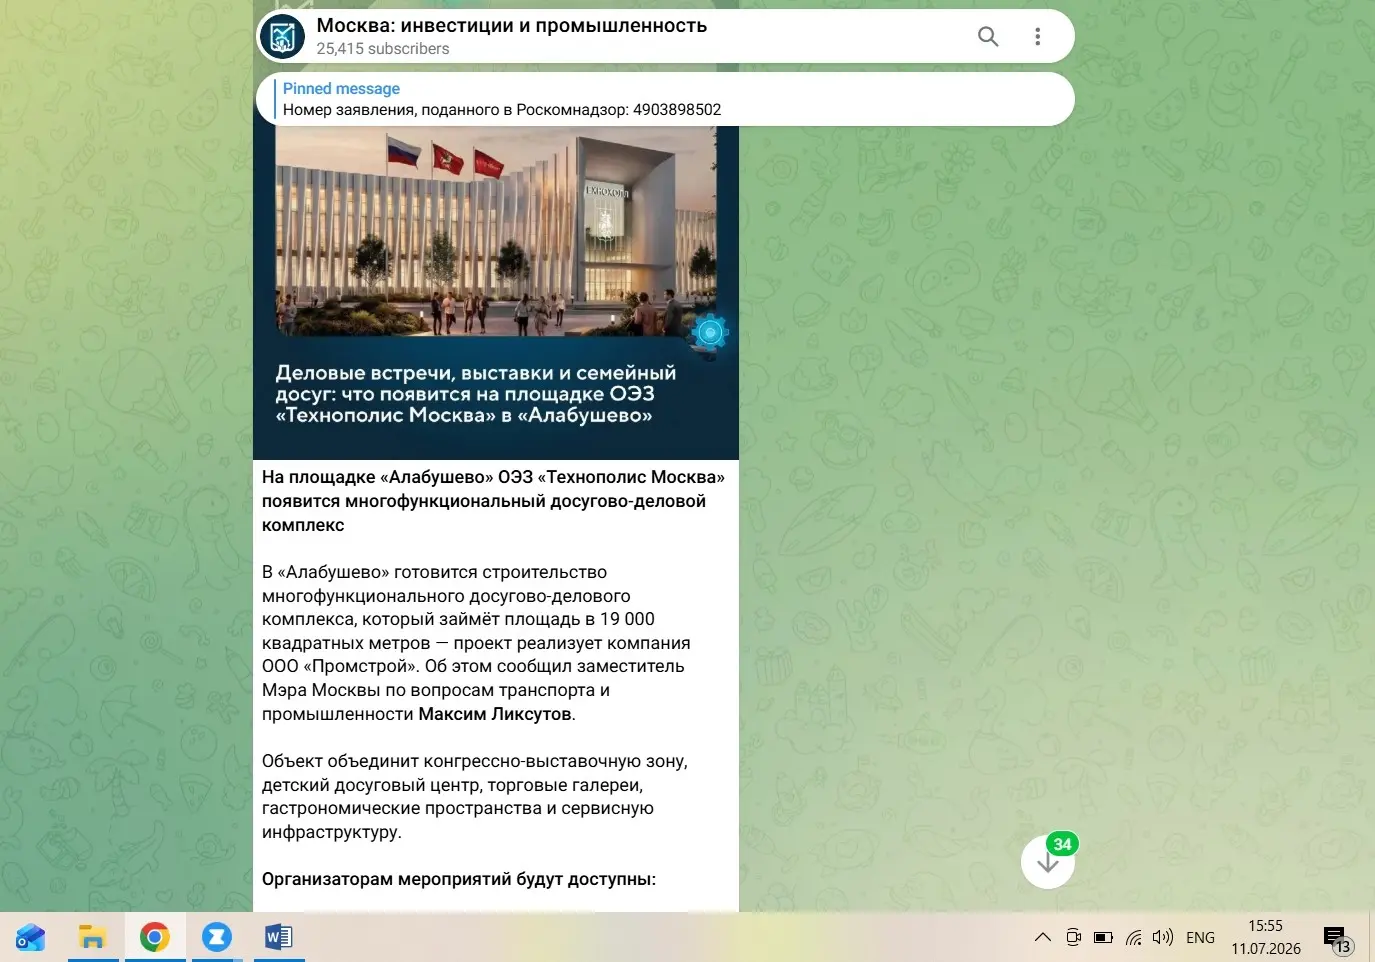Open File Explorer from the taskbar

pos(93,937)
